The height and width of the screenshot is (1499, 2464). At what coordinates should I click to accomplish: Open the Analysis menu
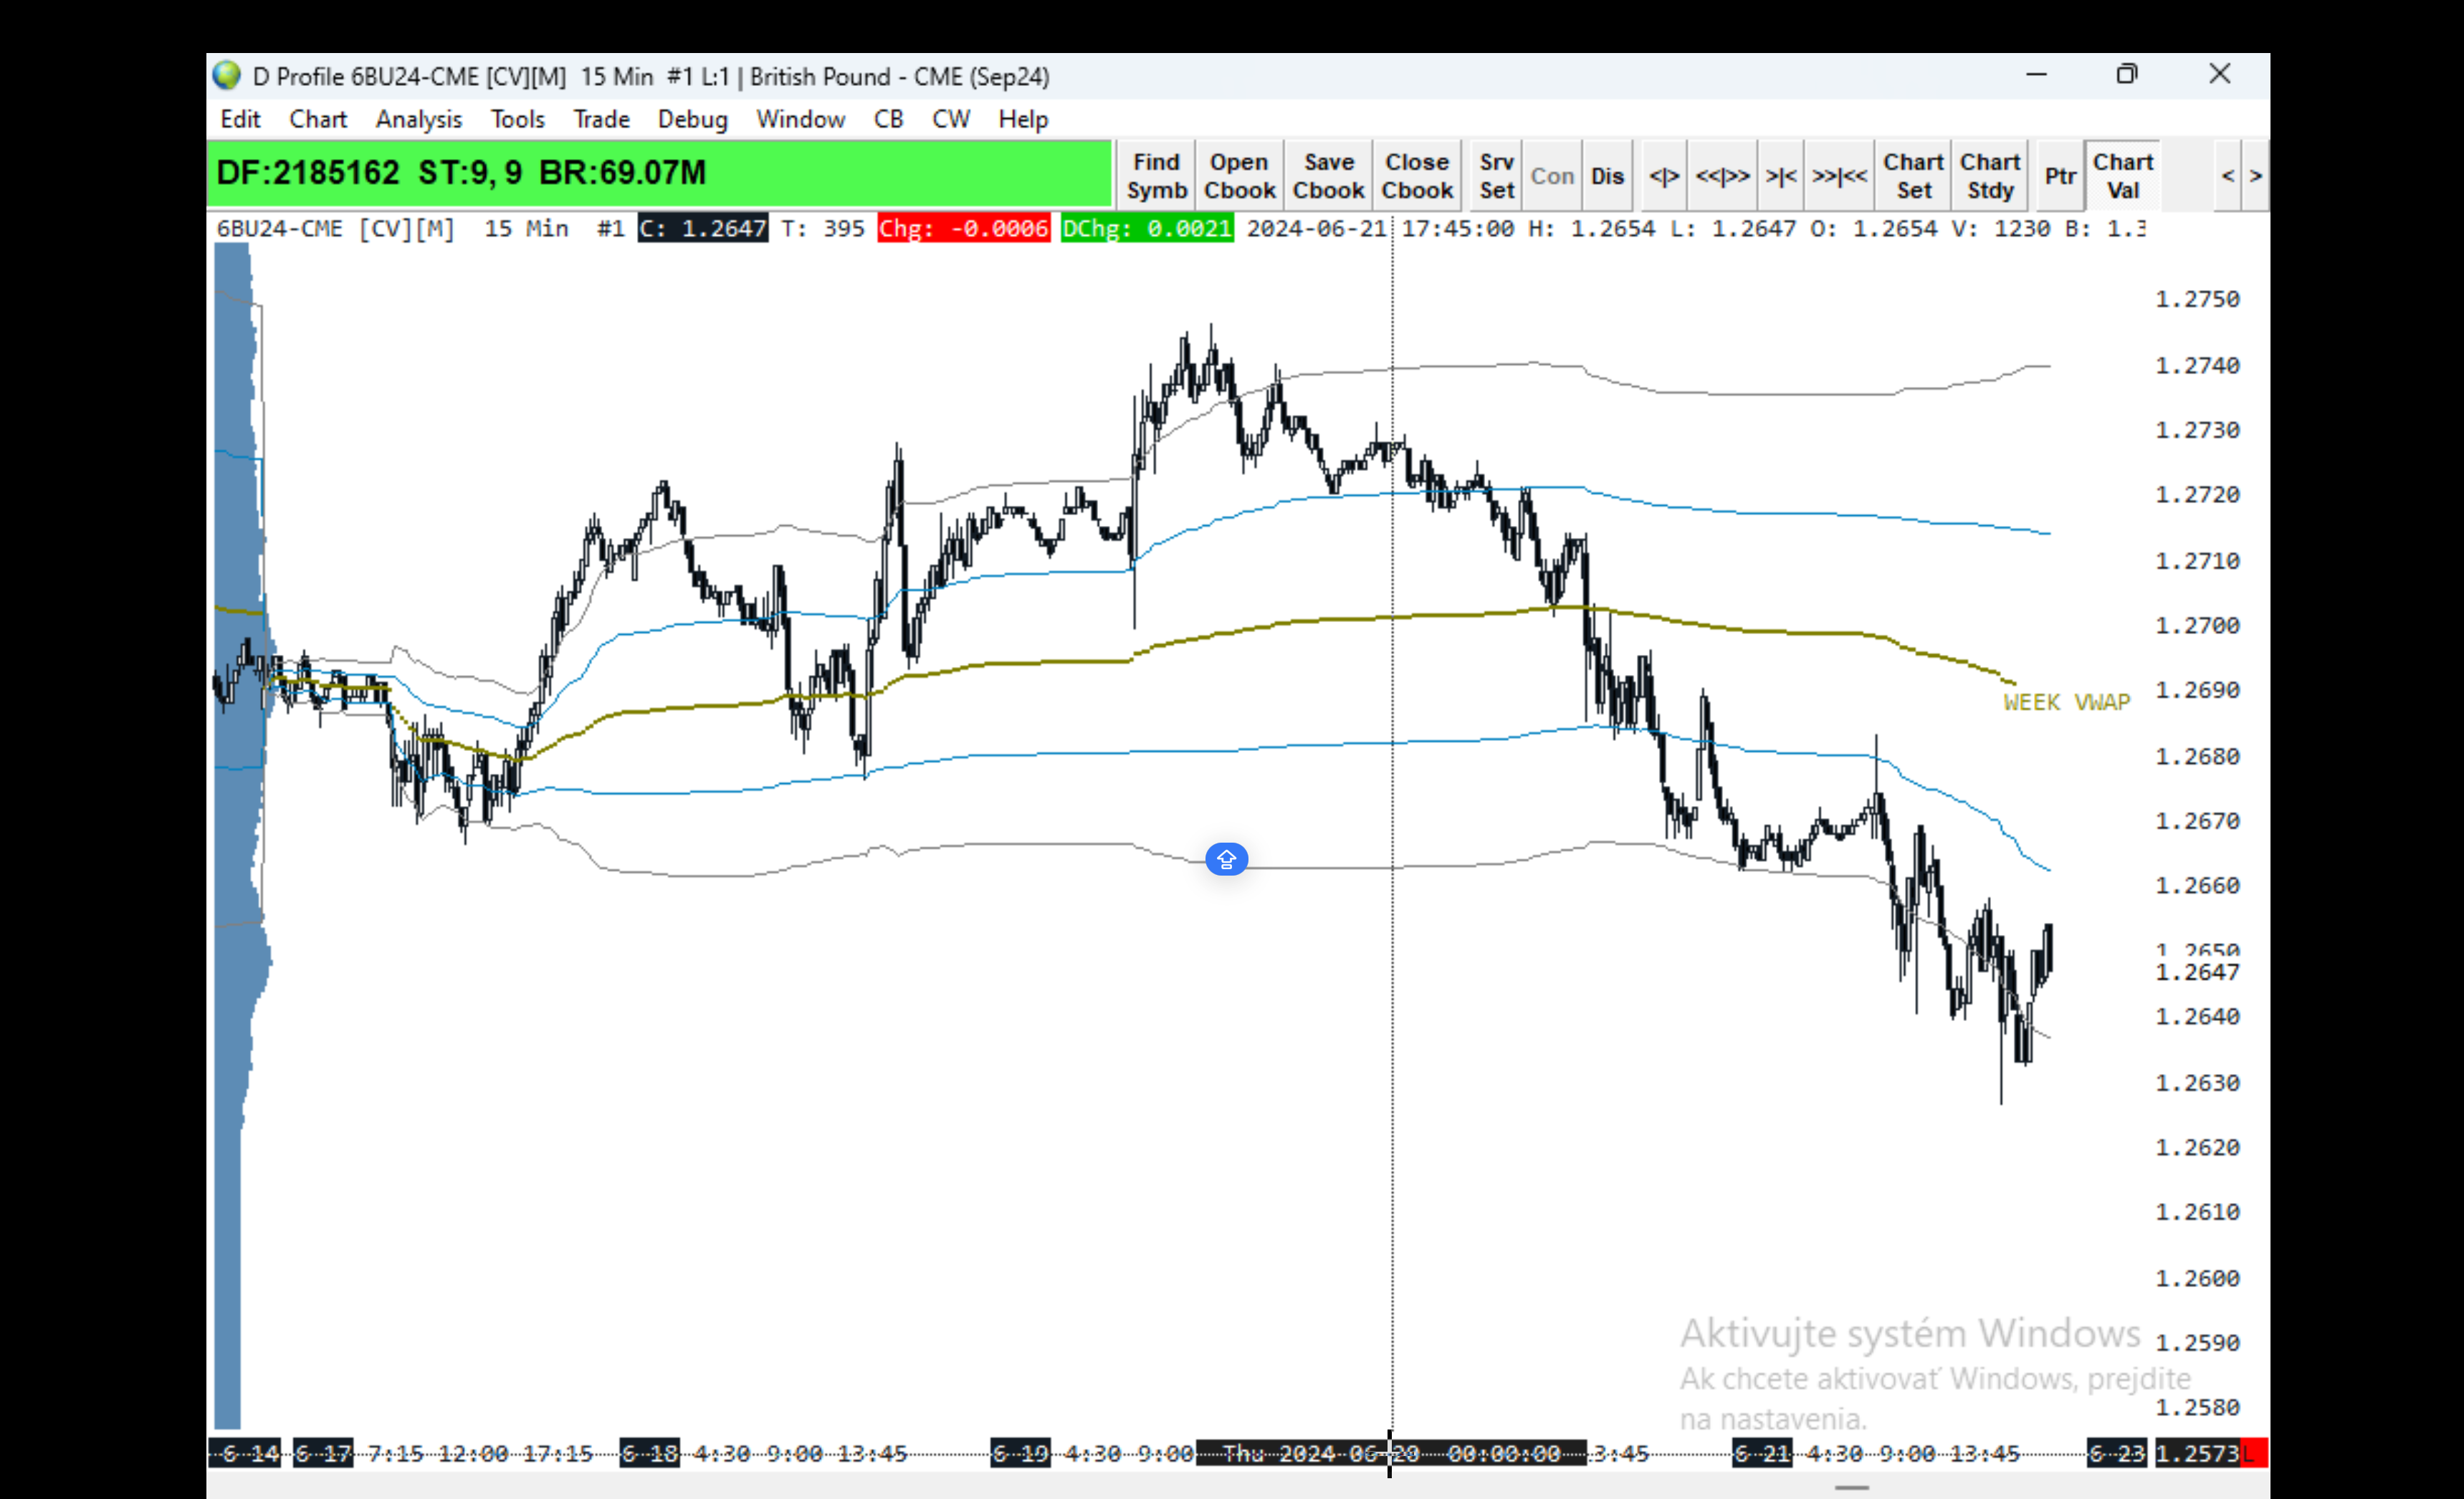pos(418,119)
